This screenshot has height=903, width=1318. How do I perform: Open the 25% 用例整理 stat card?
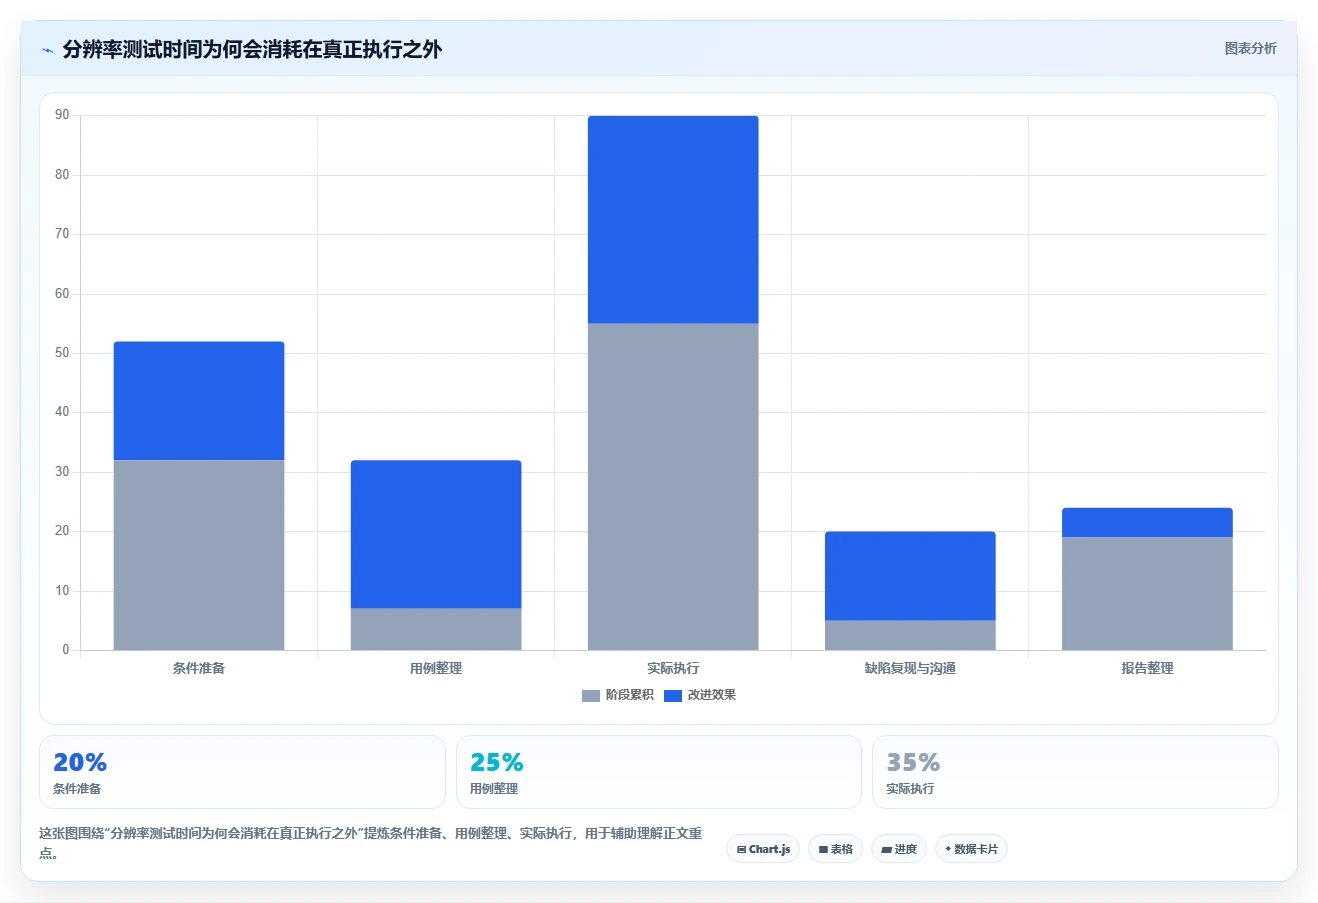click(x=658, y=772)
